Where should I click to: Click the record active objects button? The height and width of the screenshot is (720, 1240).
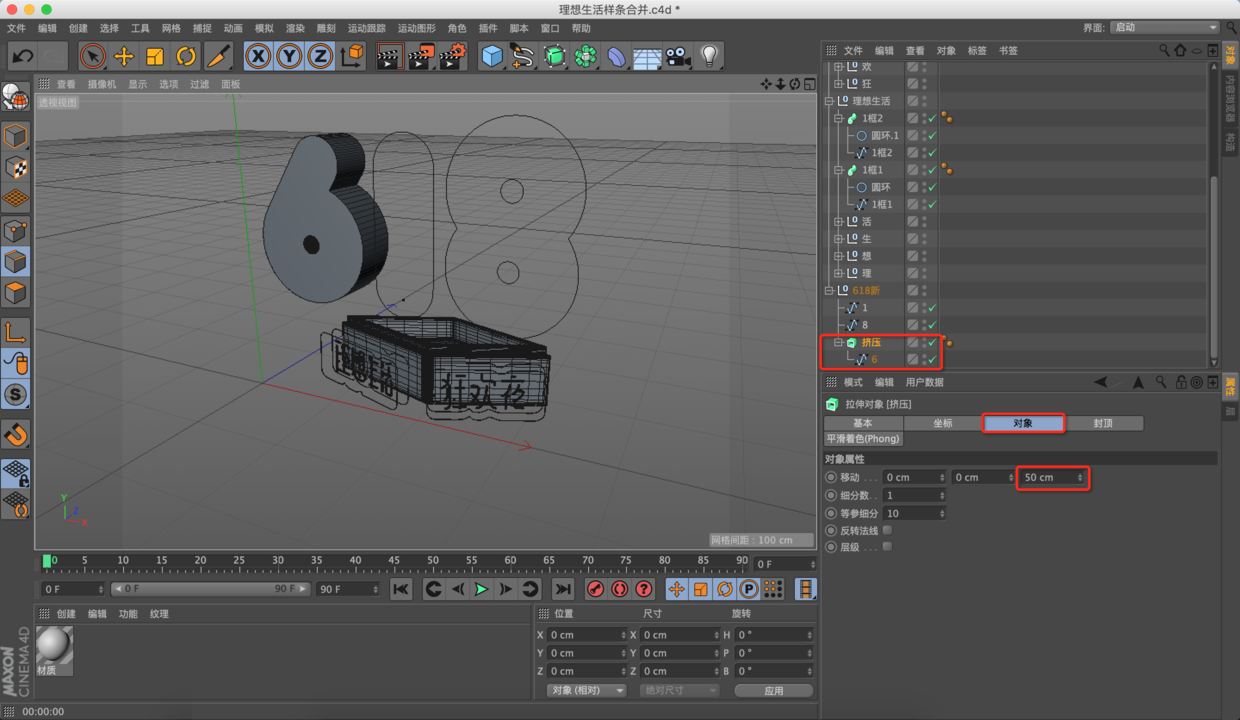point(596,589)
